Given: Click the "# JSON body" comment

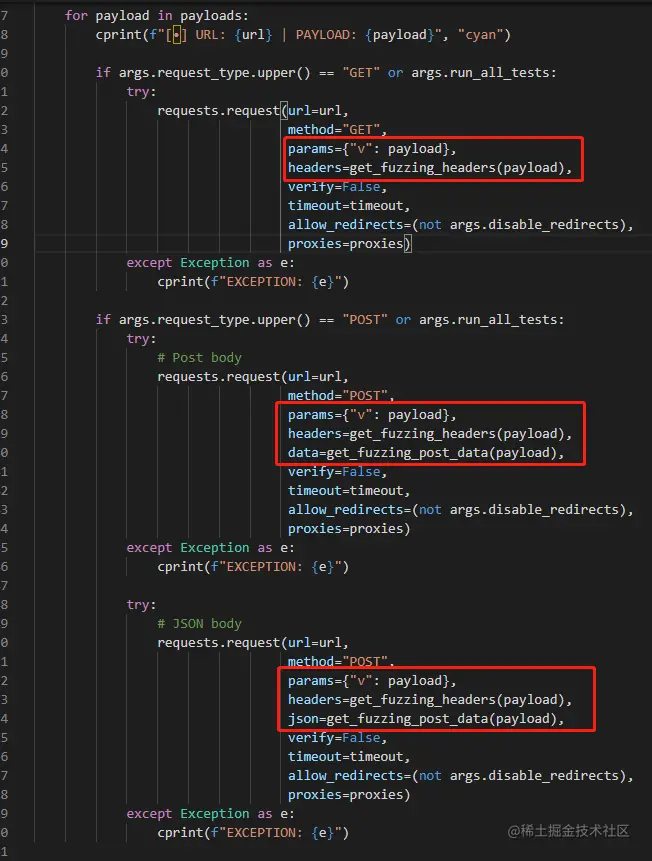Looking at the screenshot, I should pyautogui.click(x=199, y=624).
